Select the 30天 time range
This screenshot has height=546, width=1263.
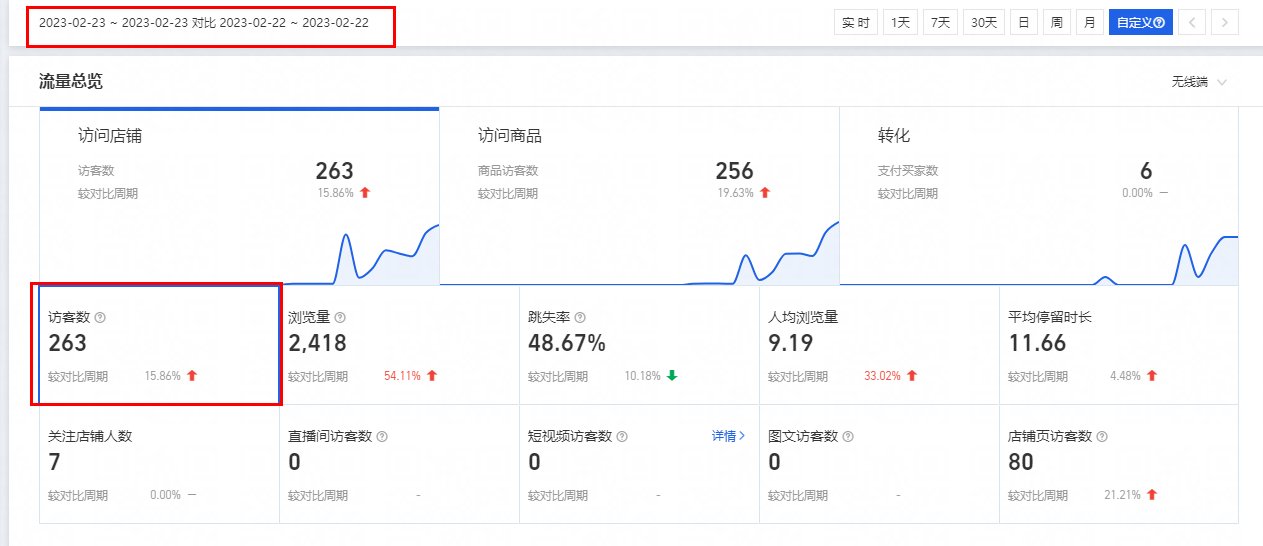pos(984,22)
